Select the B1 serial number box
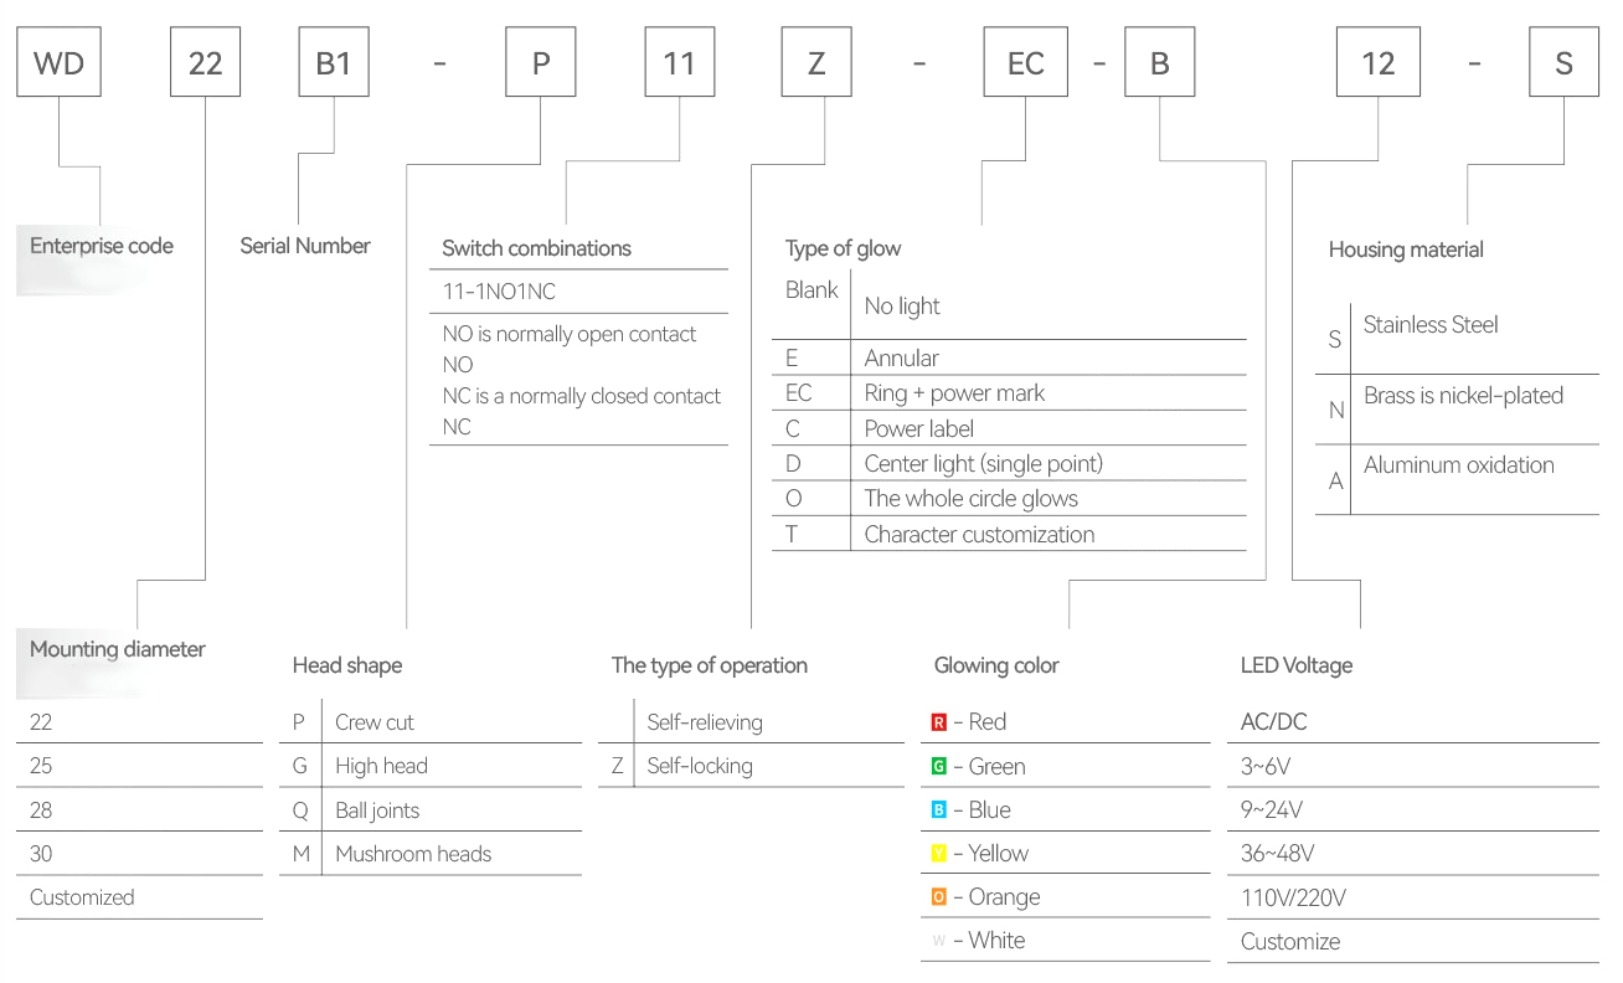The image size is (1623, 983). click(x=333, y=63)
